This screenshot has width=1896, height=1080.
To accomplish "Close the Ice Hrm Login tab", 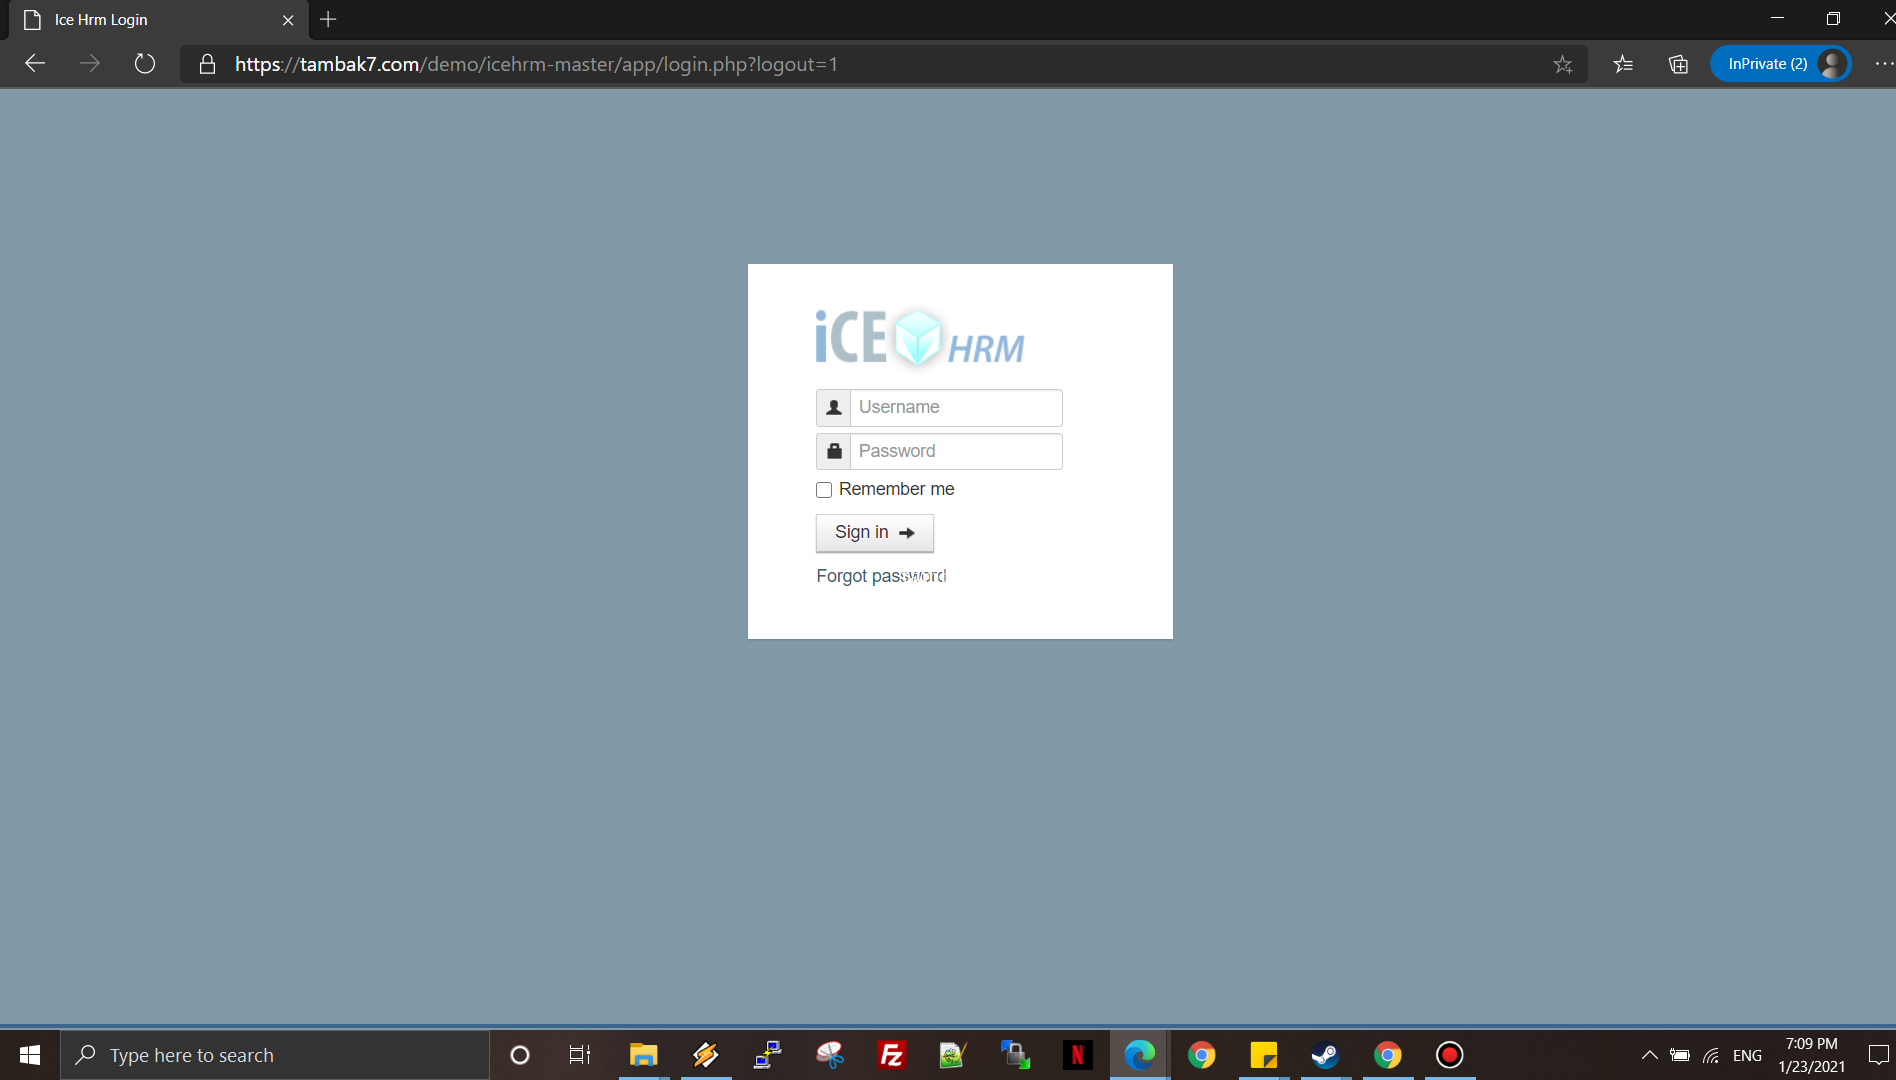I will tap(288, 20).
